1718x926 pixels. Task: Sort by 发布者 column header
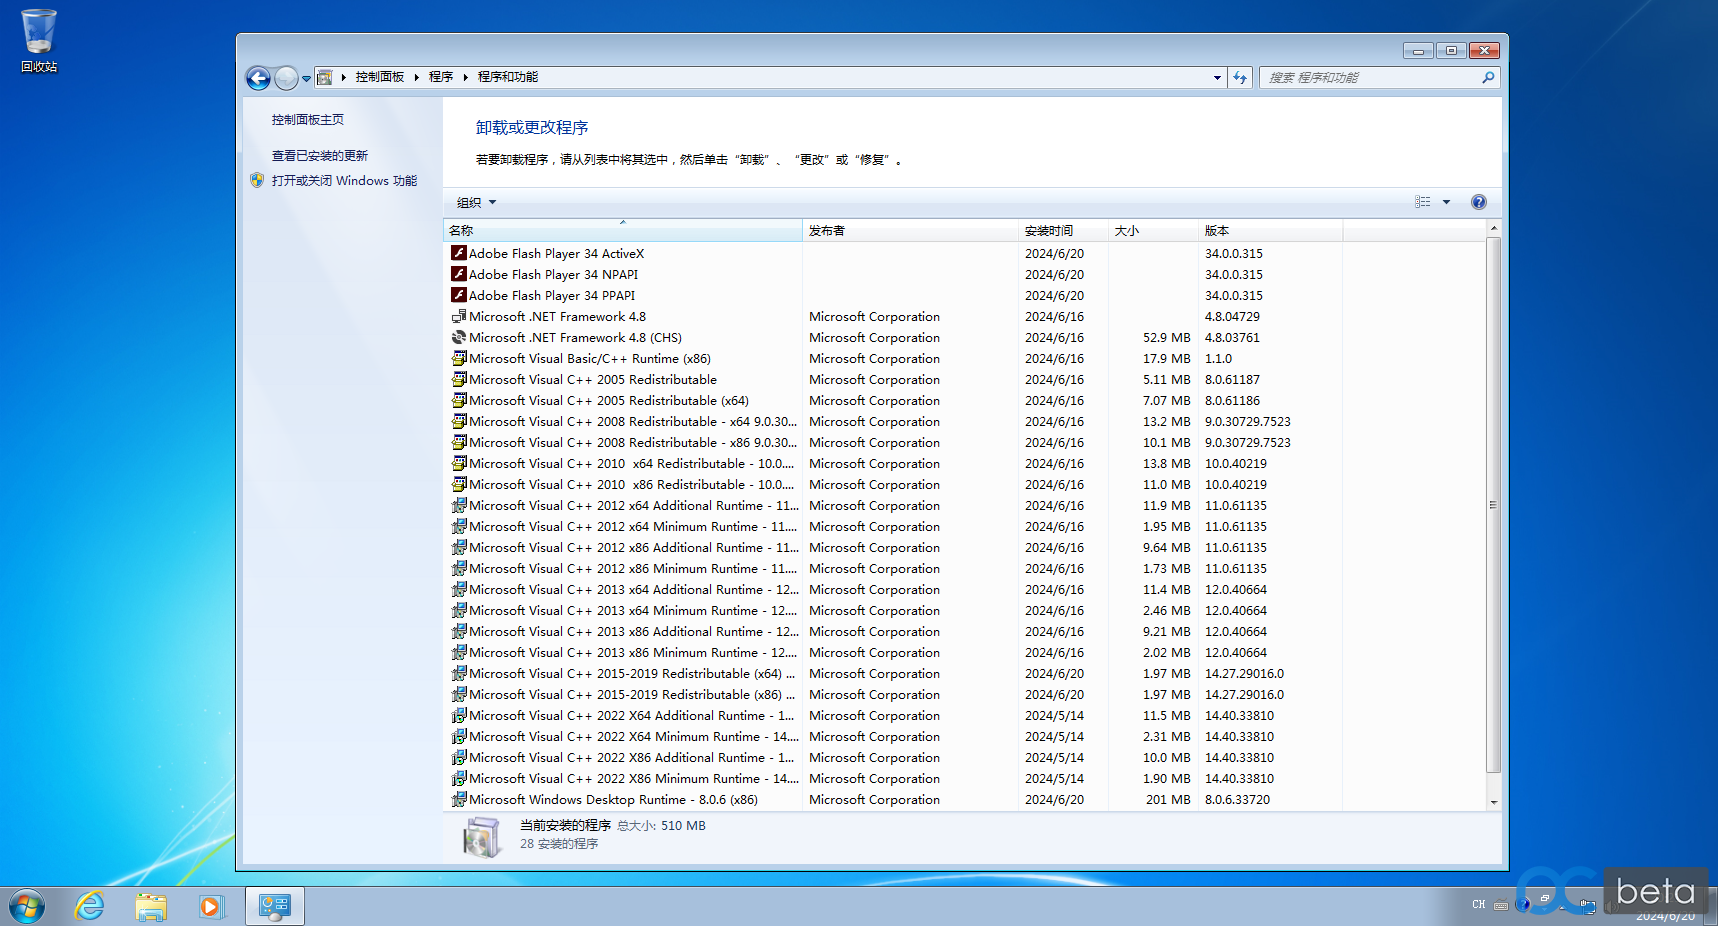point(910,230)
